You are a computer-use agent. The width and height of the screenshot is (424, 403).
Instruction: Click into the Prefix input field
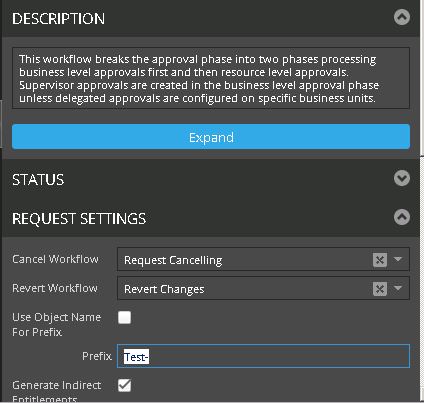point(263,356)
